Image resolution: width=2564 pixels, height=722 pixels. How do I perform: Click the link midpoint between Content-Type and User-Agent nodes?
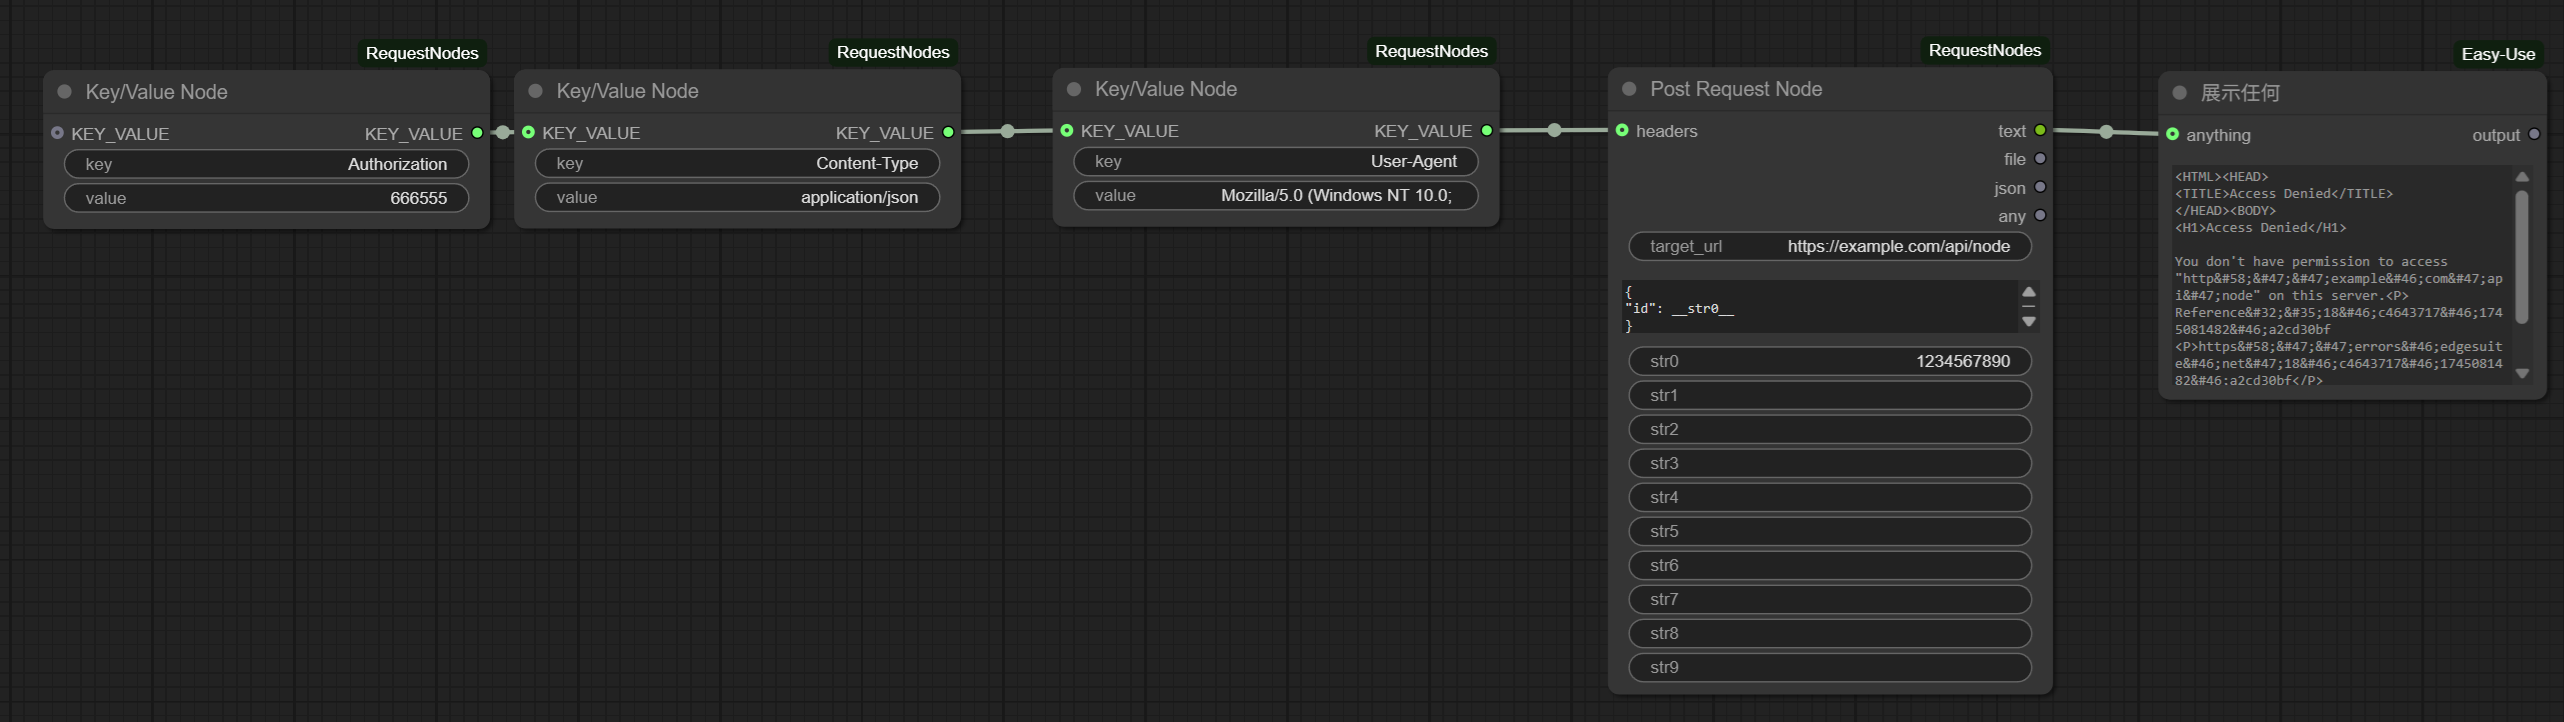coord(1007,131)
